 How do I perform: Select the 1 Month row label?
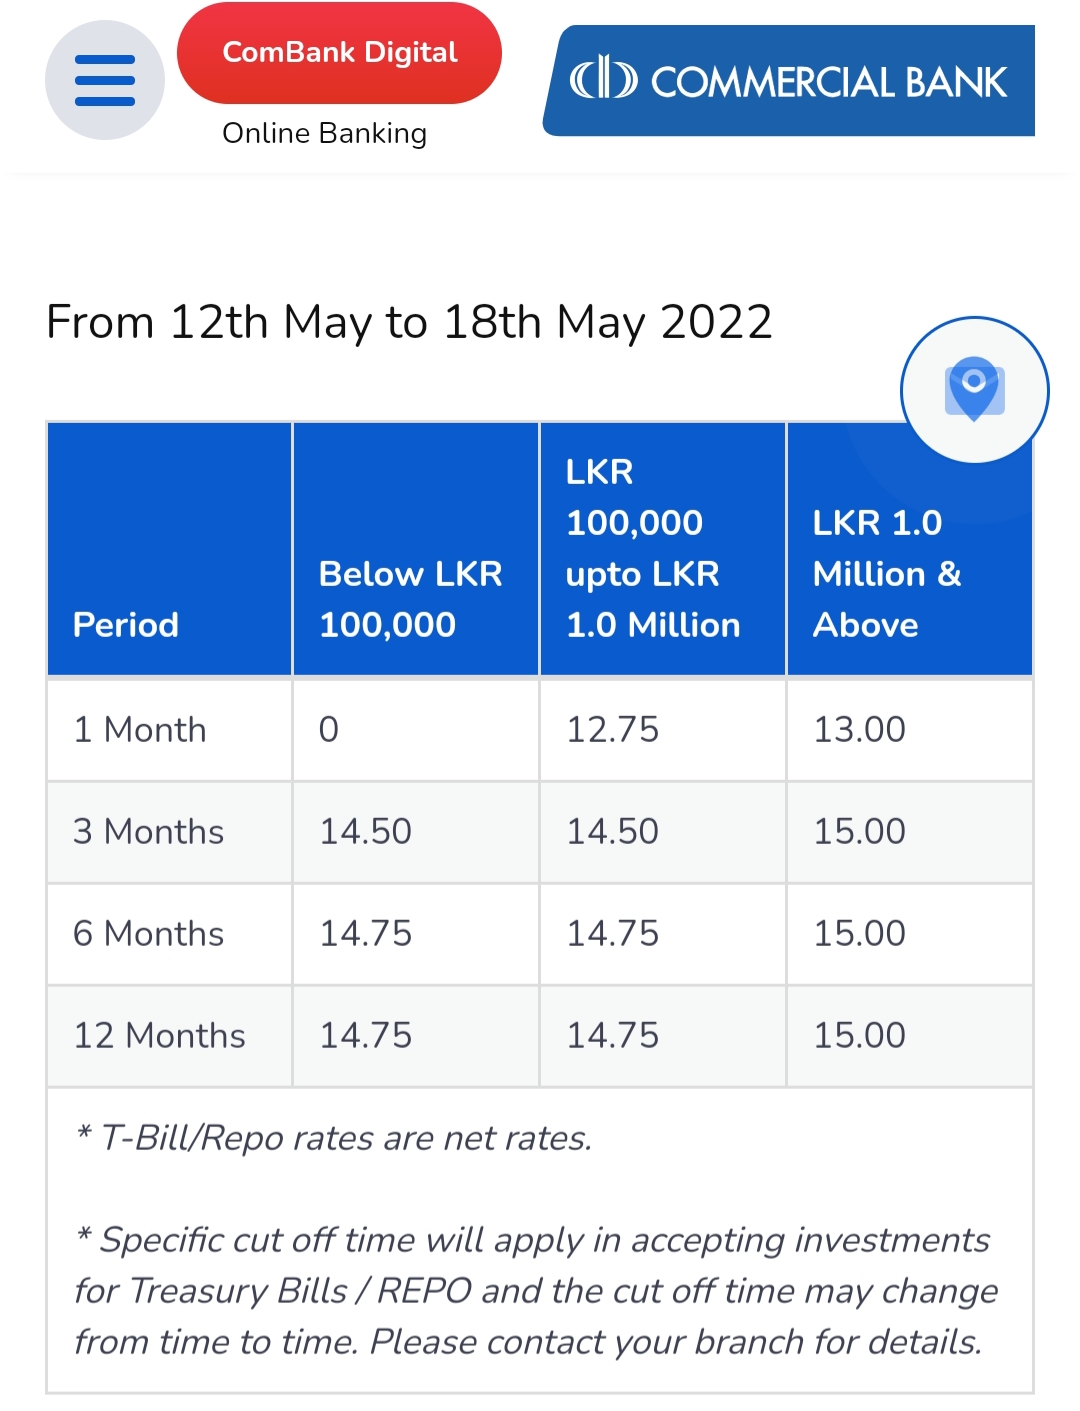(x=140, y=730)
